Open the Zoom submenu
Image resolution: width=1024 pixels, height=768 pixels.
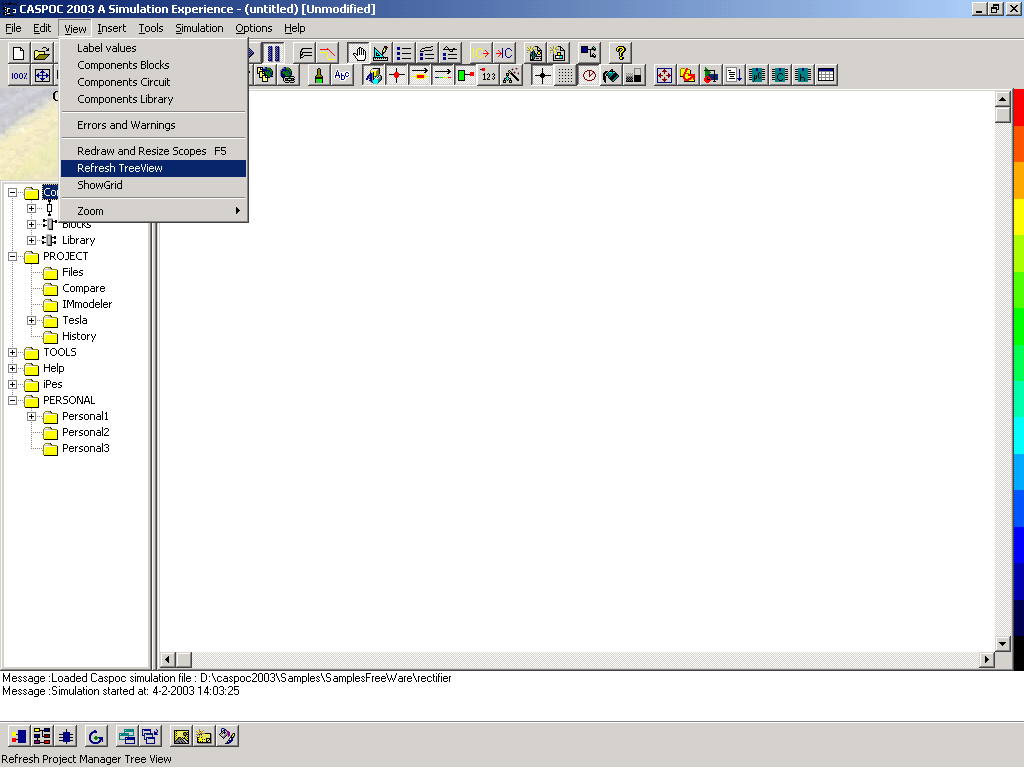pyautogui.click(x=153, y=211)
